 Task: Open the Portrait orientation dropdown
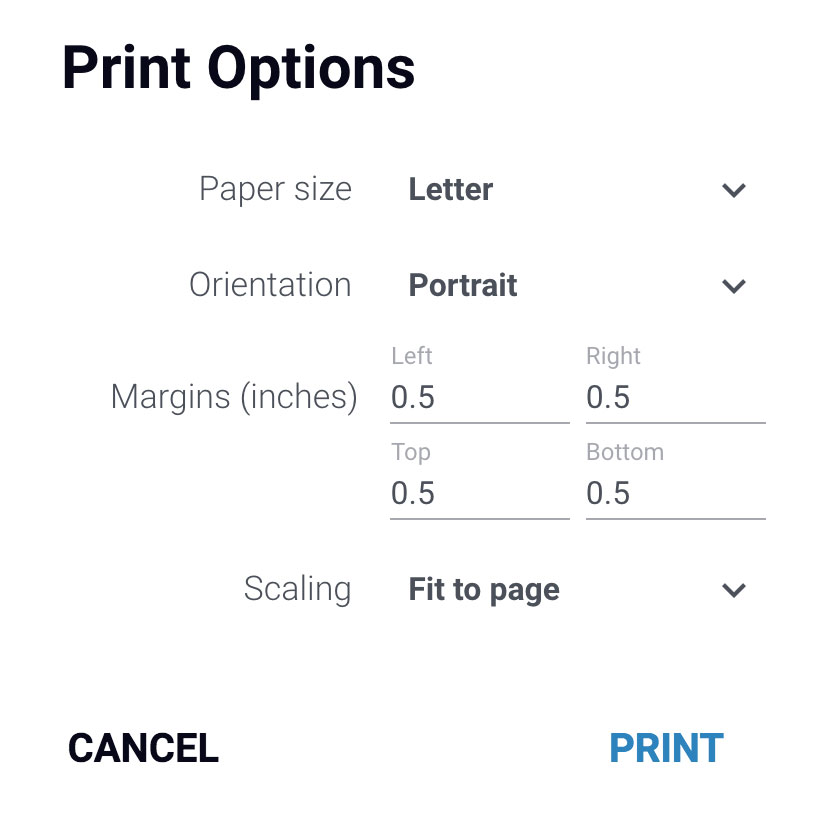click(578, 285)
